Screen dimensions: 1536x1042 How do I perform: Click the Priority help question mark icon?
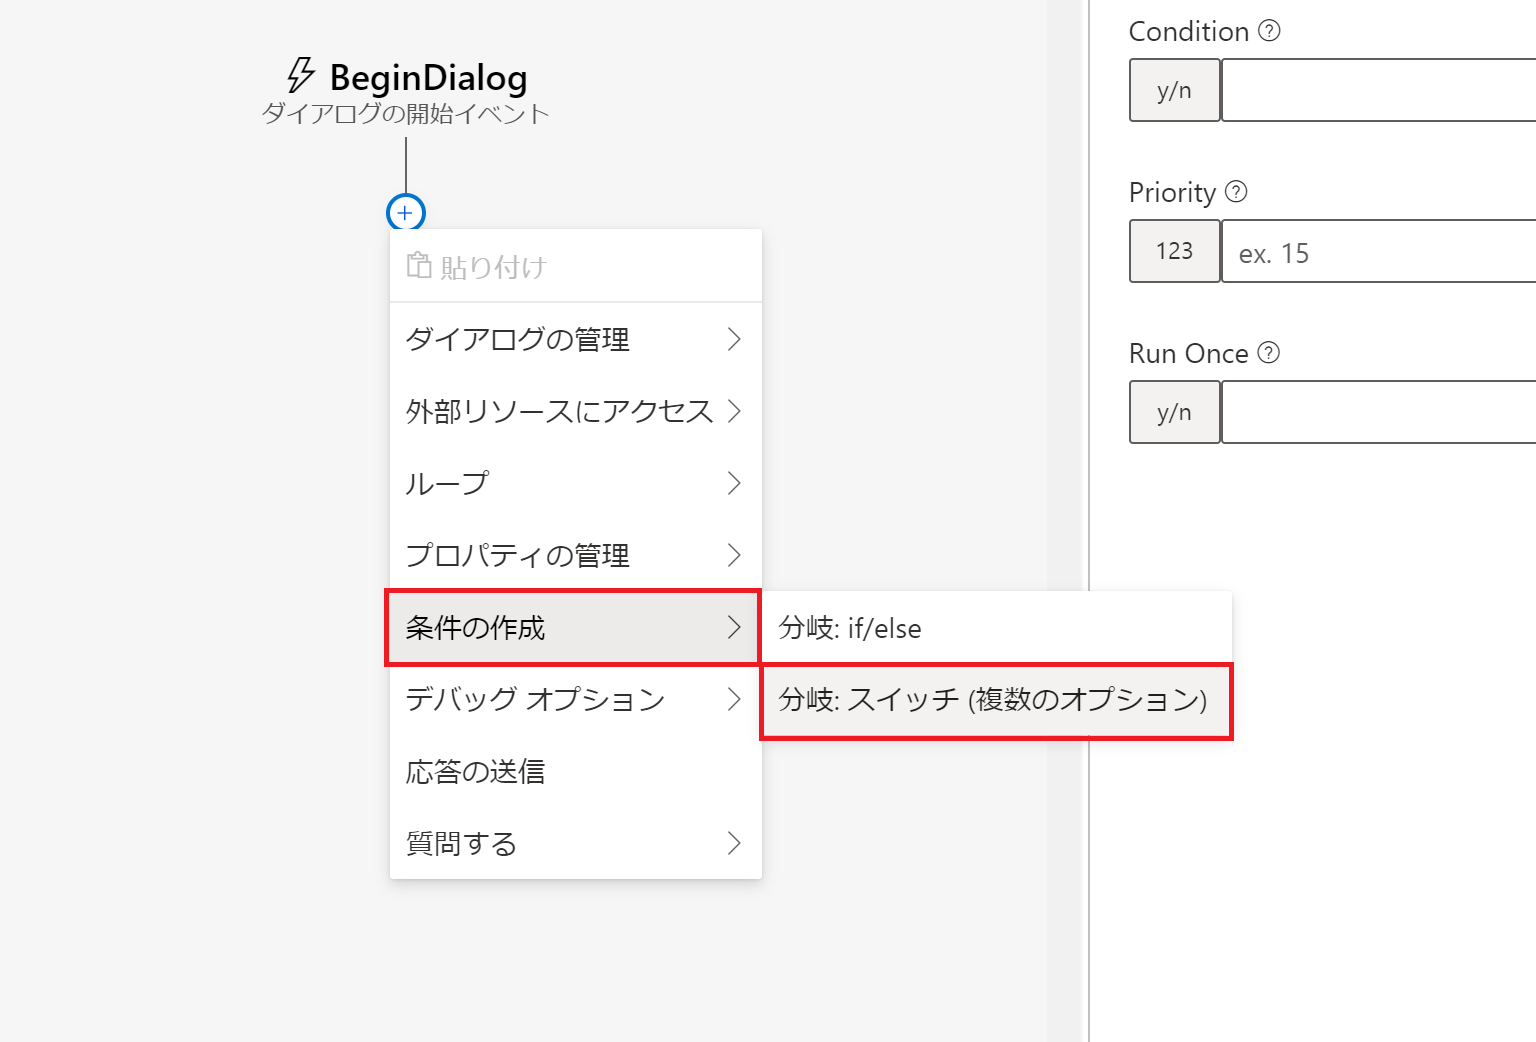(1237, 192)
